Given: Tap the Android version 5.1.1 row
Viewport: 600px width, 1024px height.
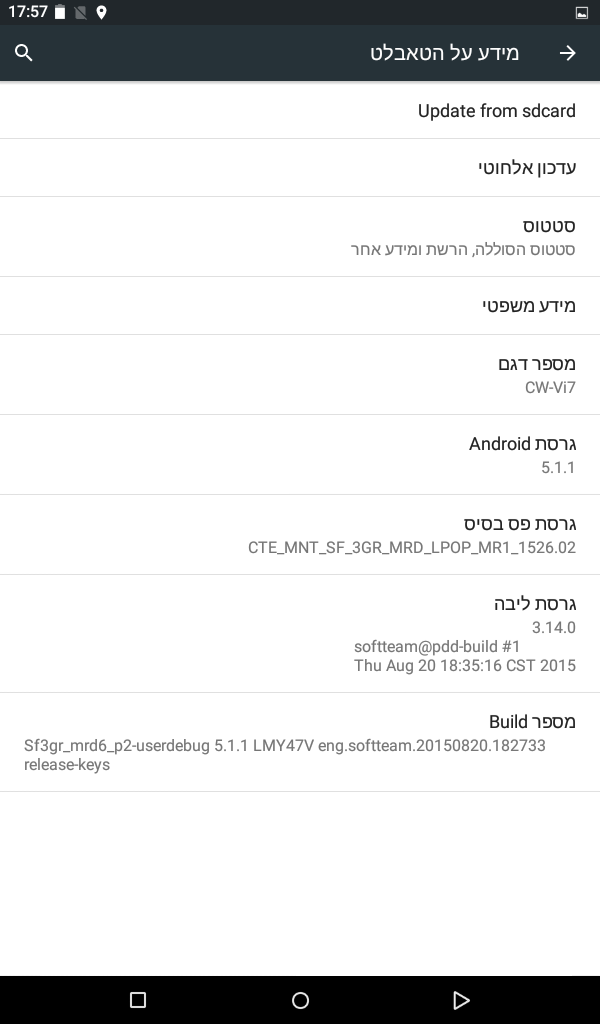Looking at the screenshot, I should coord(300,454).
